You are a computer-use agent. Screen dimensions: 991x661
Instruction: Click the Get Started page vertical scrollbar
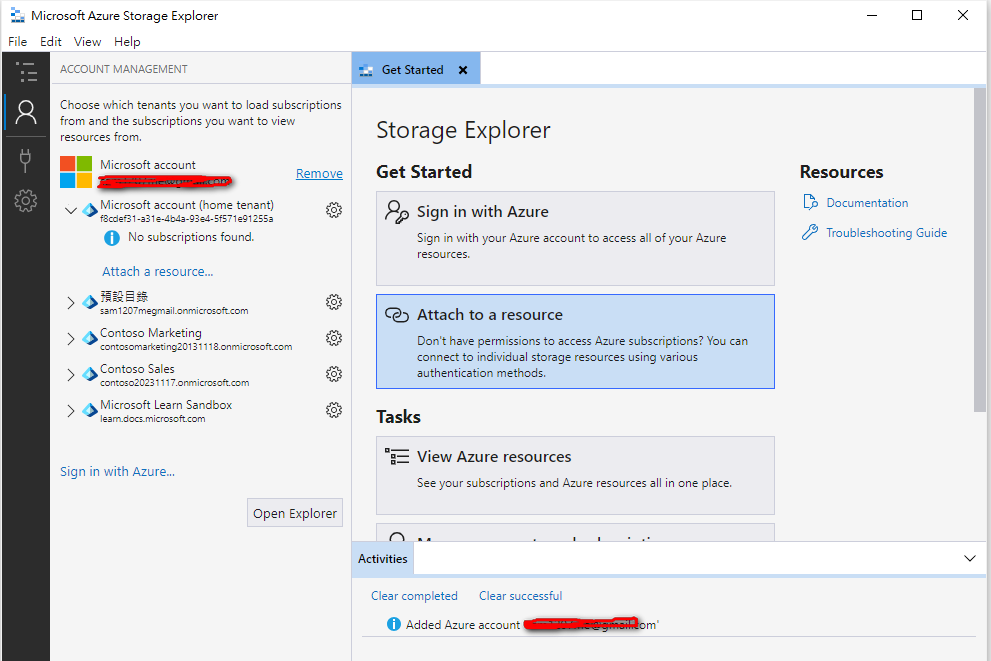[980, 250]
